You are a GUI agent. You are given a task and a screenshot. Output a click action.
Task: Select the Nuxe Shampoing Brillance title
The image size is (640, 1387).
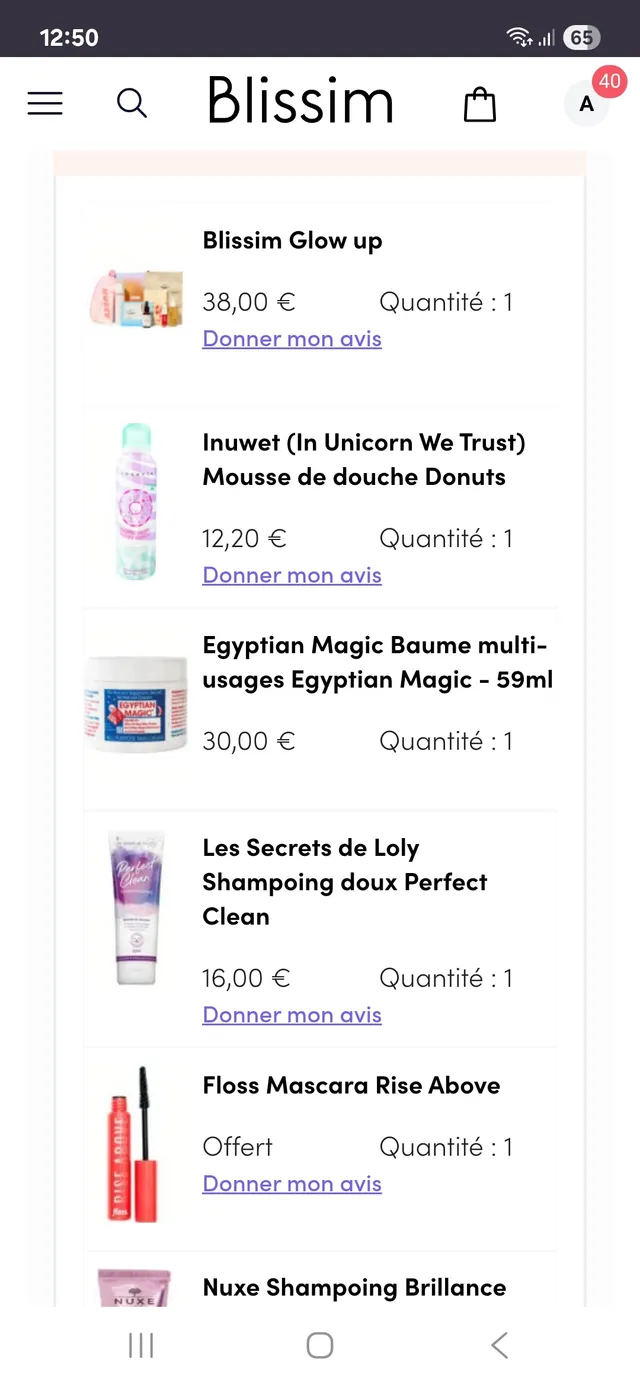(354, 1287)
